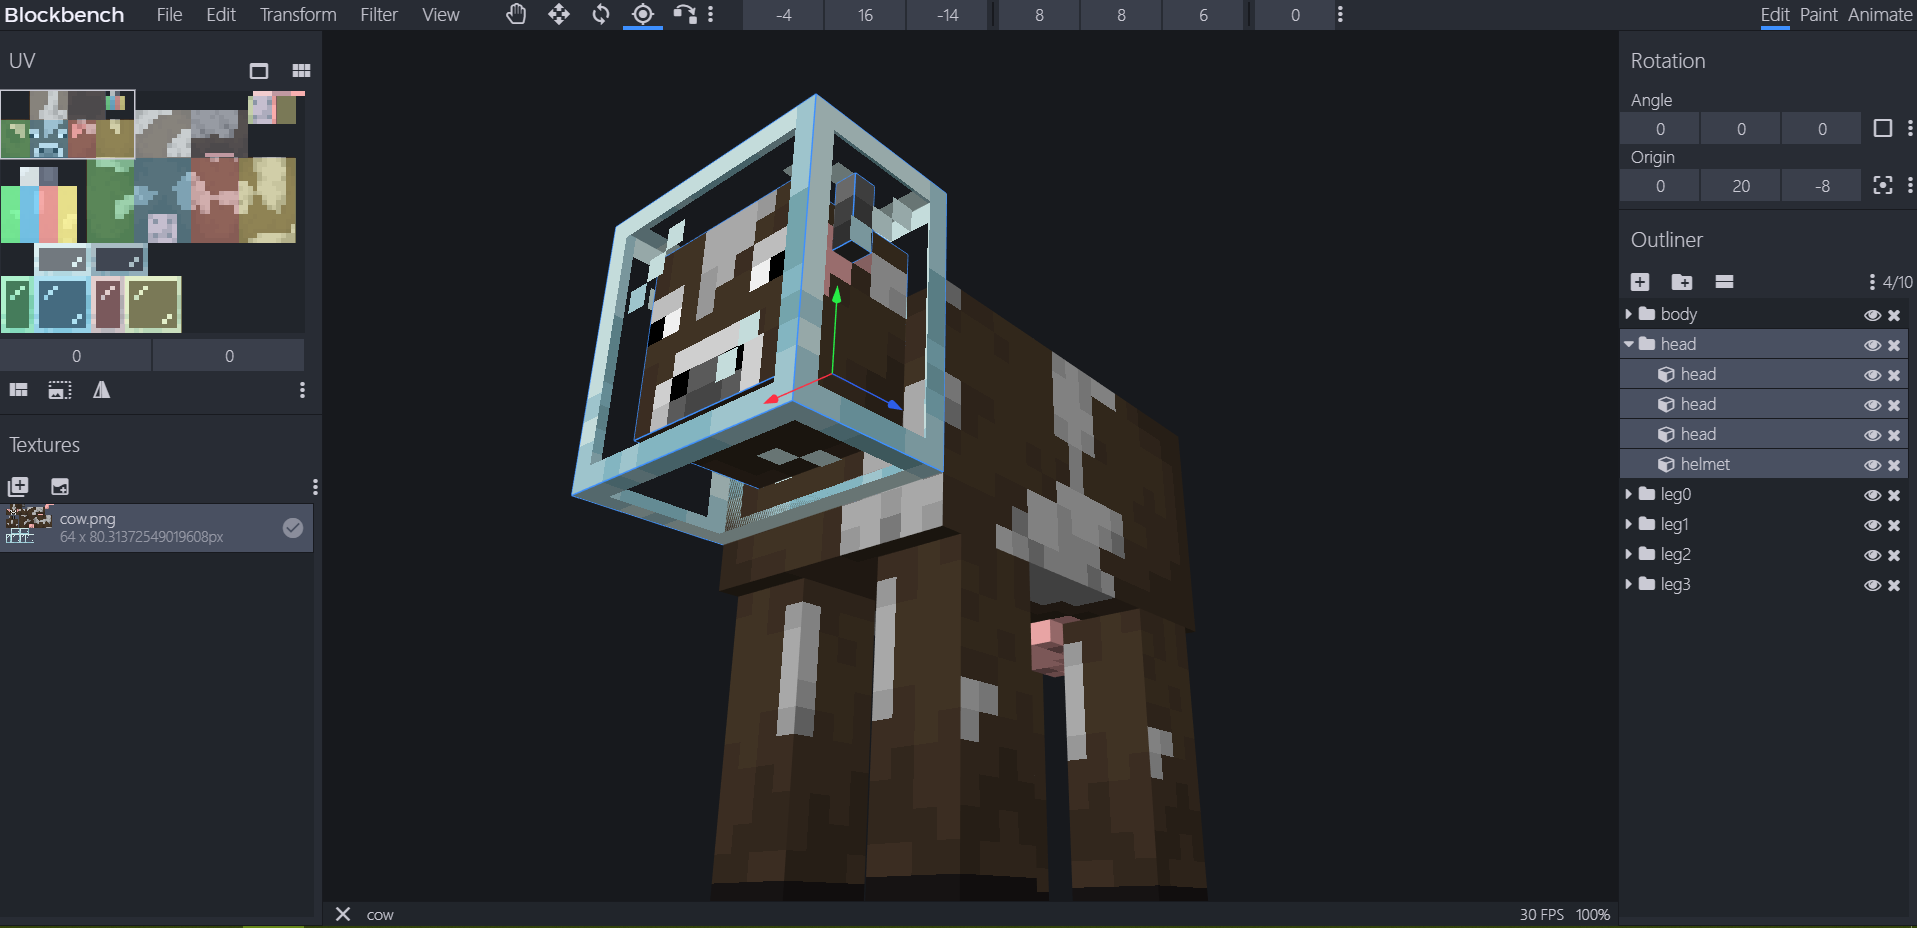Click the 30 FPS status text
Image resolution: width=1917 pixels, height=928 pixels.
pyautogui.click(x=1541, y=914)
